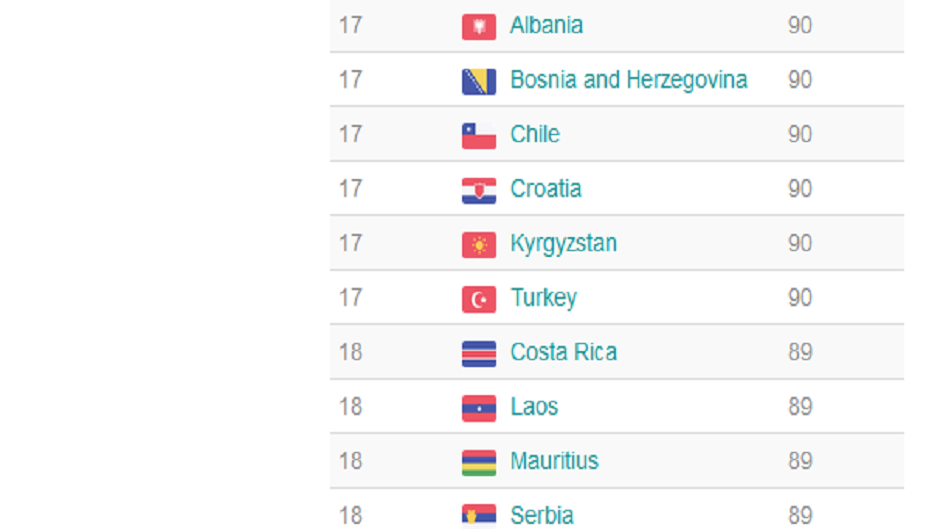This screenshot has width=940, height=529.
Task: Go to the Laos country page
Action: (x=534, y=407)
